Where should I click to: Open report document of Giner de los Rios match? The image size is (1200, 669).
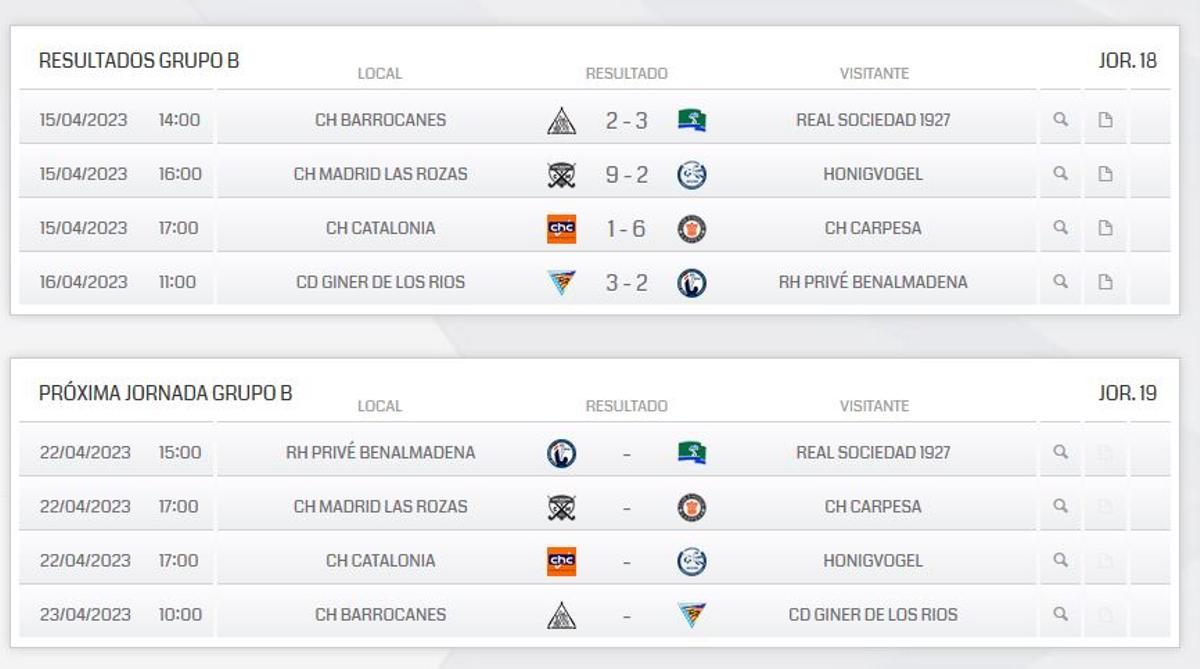[x=1104, y=281]
